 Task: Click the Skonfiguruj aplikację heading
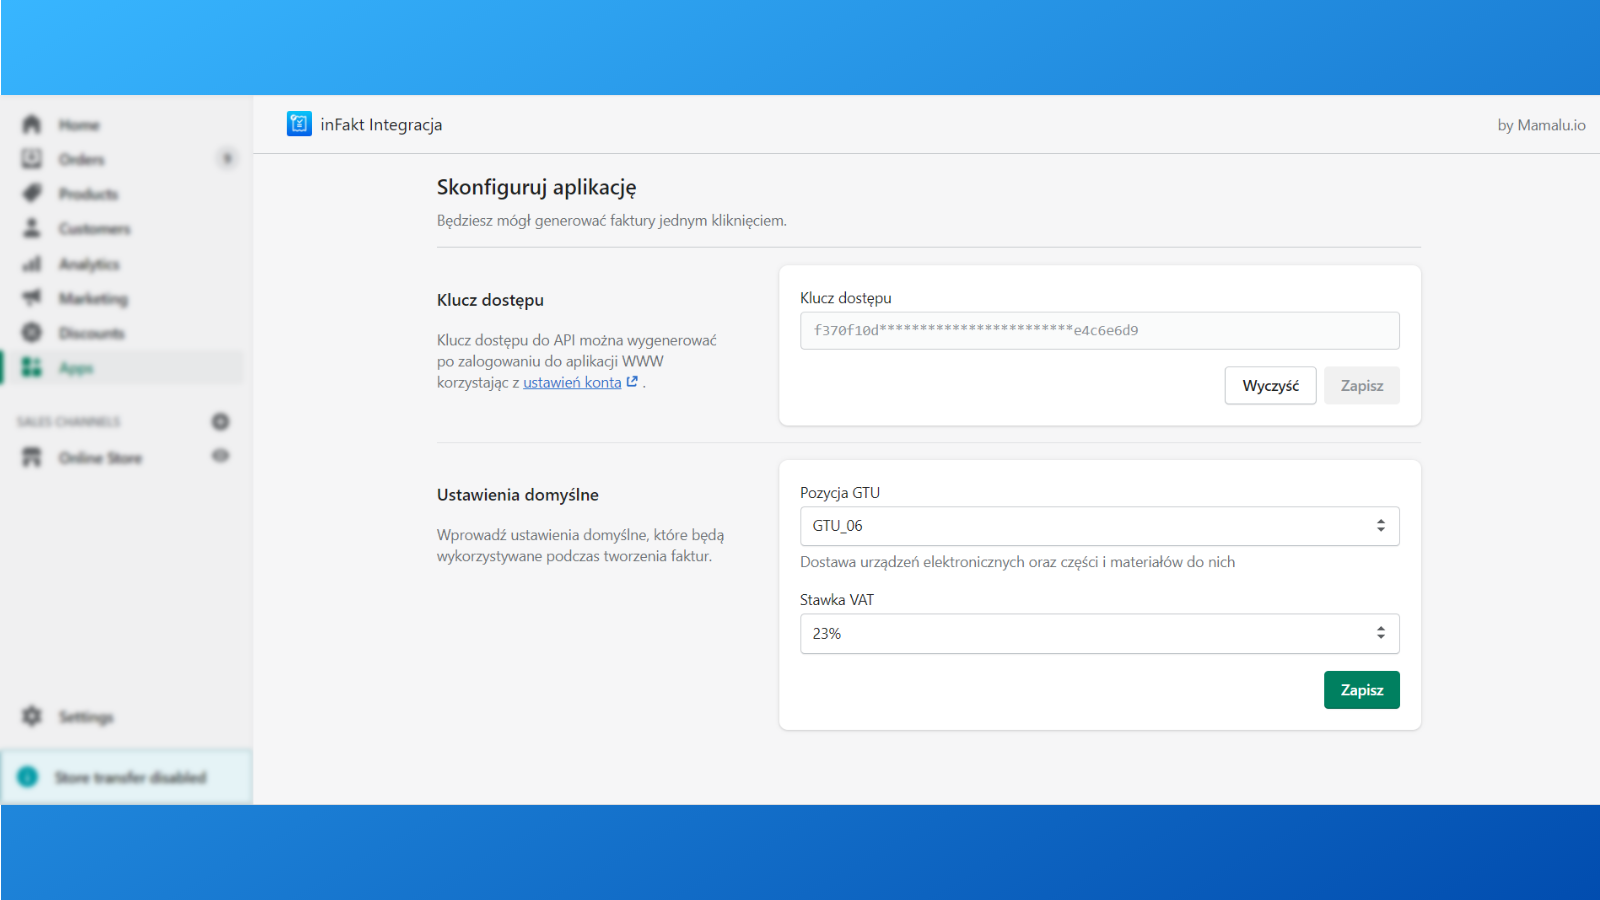tap(536, 188)
